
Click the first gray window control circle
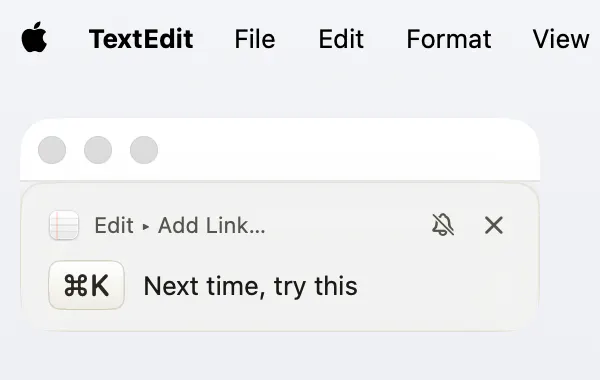pyautogui.click(x=52, y=150)
